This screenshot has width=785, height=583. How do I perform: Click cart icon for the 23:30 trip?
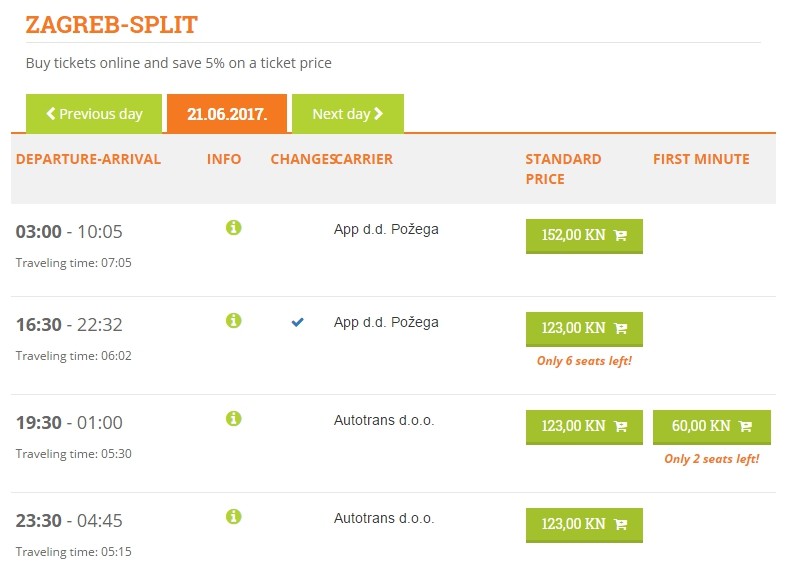point(620,524)
